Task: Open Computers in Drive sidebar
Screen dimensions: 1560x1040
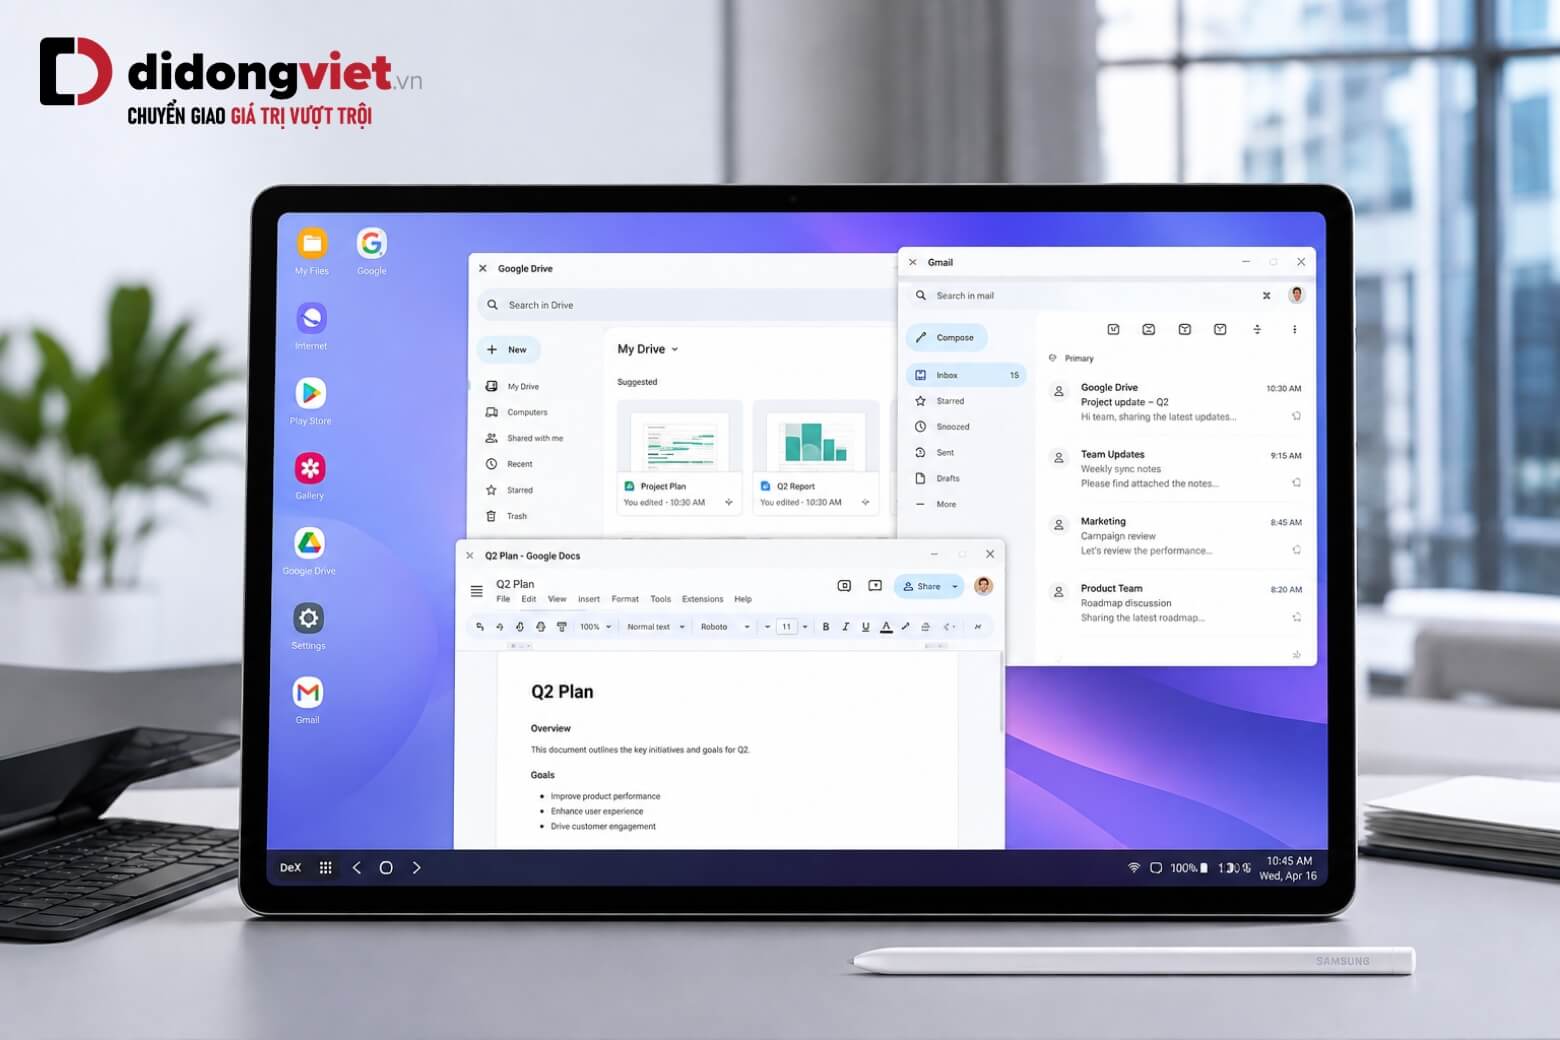Action: pos(517,412)
